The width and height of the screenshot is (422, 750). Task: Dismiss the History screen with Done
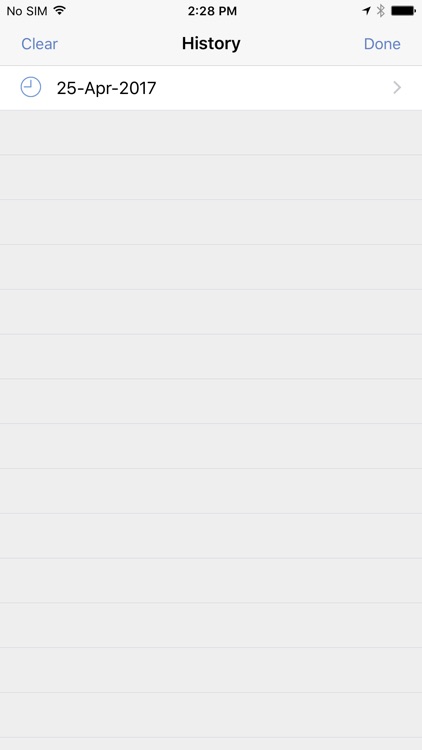pyautogui.click(x=382, y=44)
